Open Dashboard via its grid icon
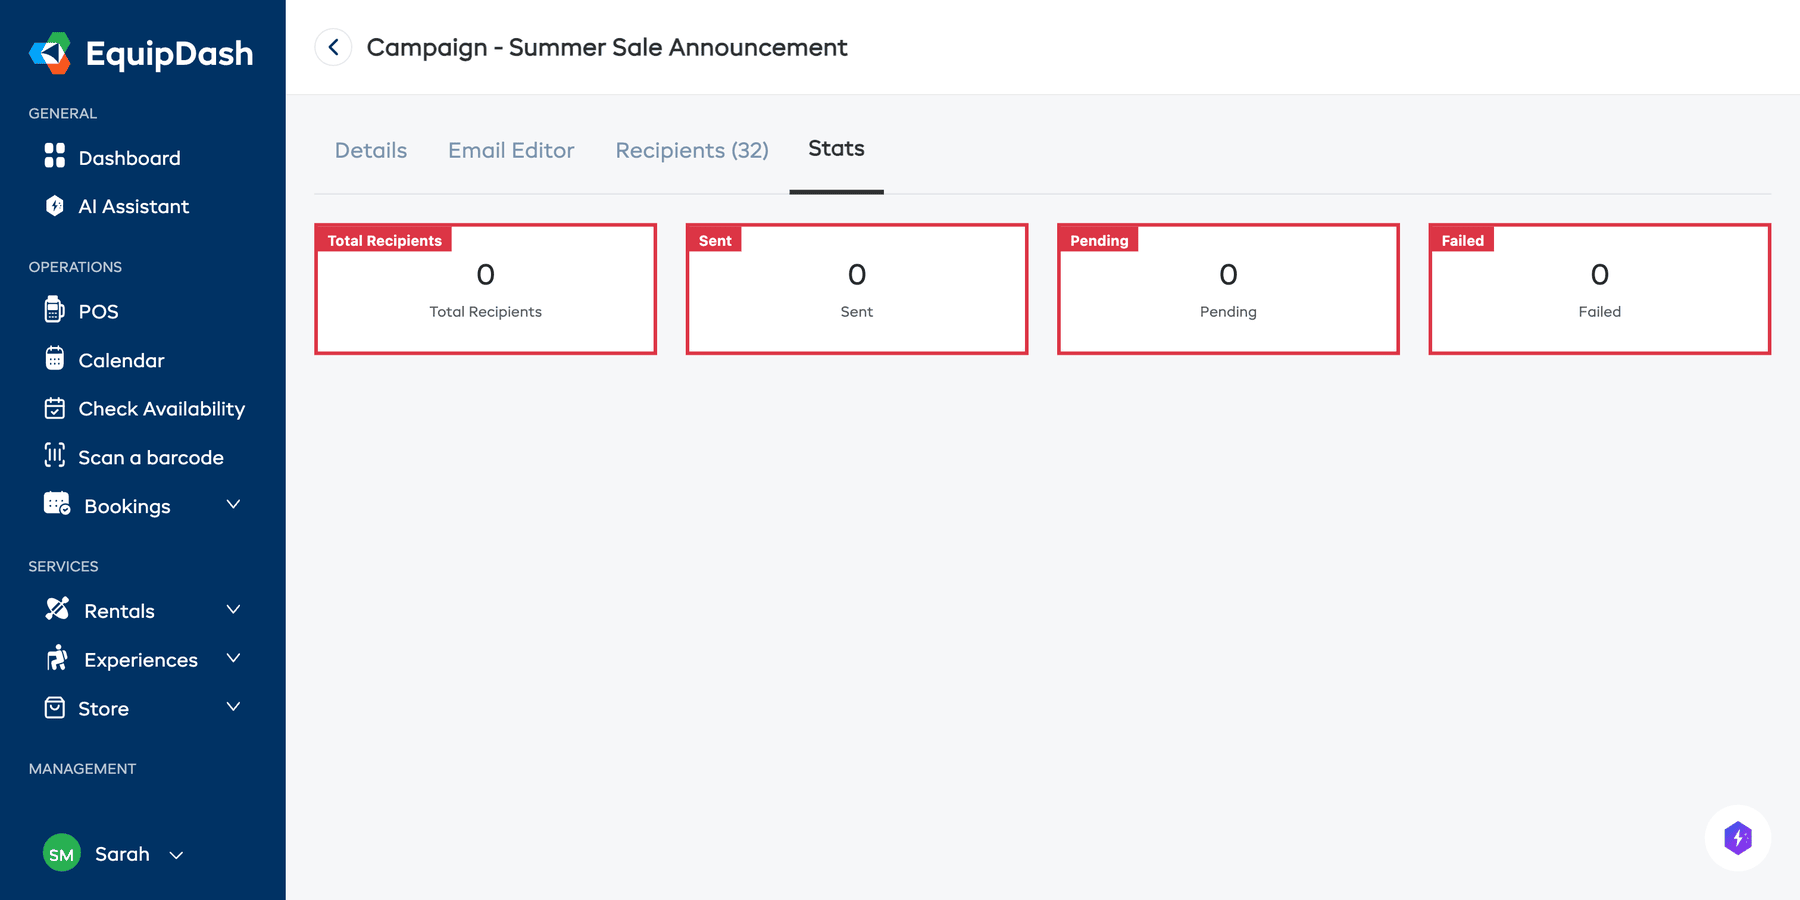The width and height of the screenshot is (1800, 900). click(55, 156)
